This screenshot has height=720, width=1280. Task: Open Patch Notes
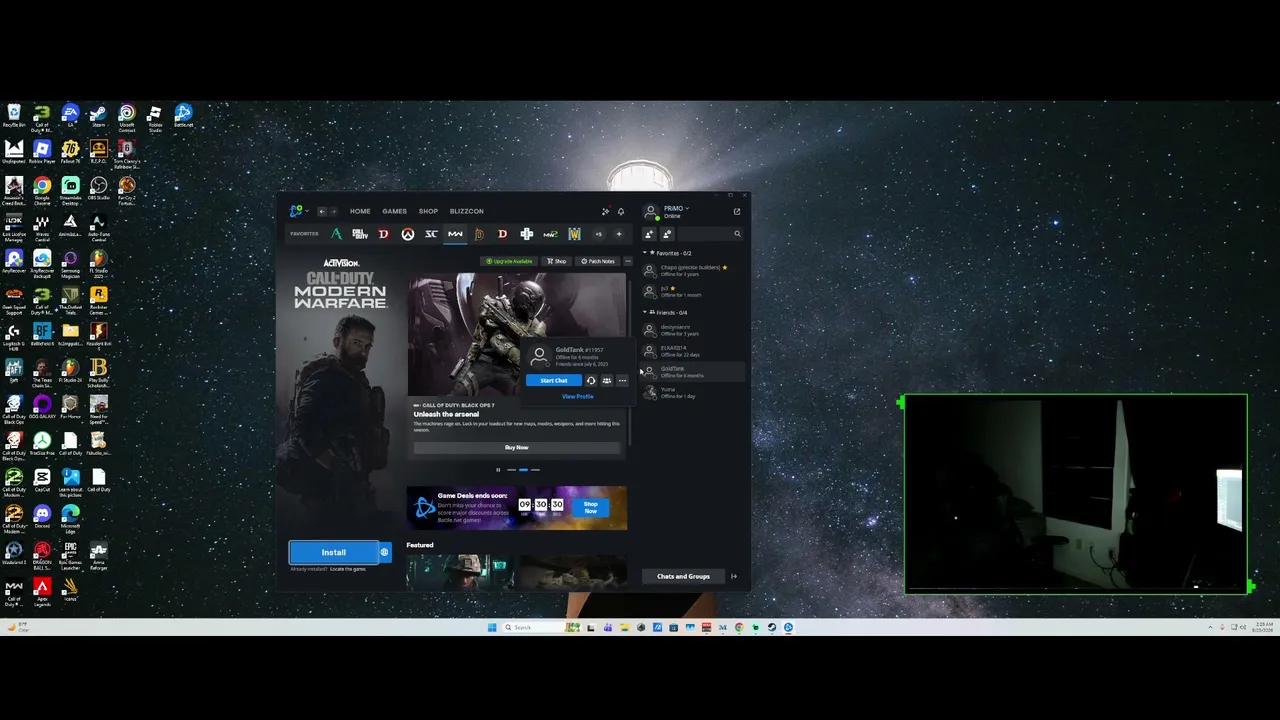tap(598, 261)
